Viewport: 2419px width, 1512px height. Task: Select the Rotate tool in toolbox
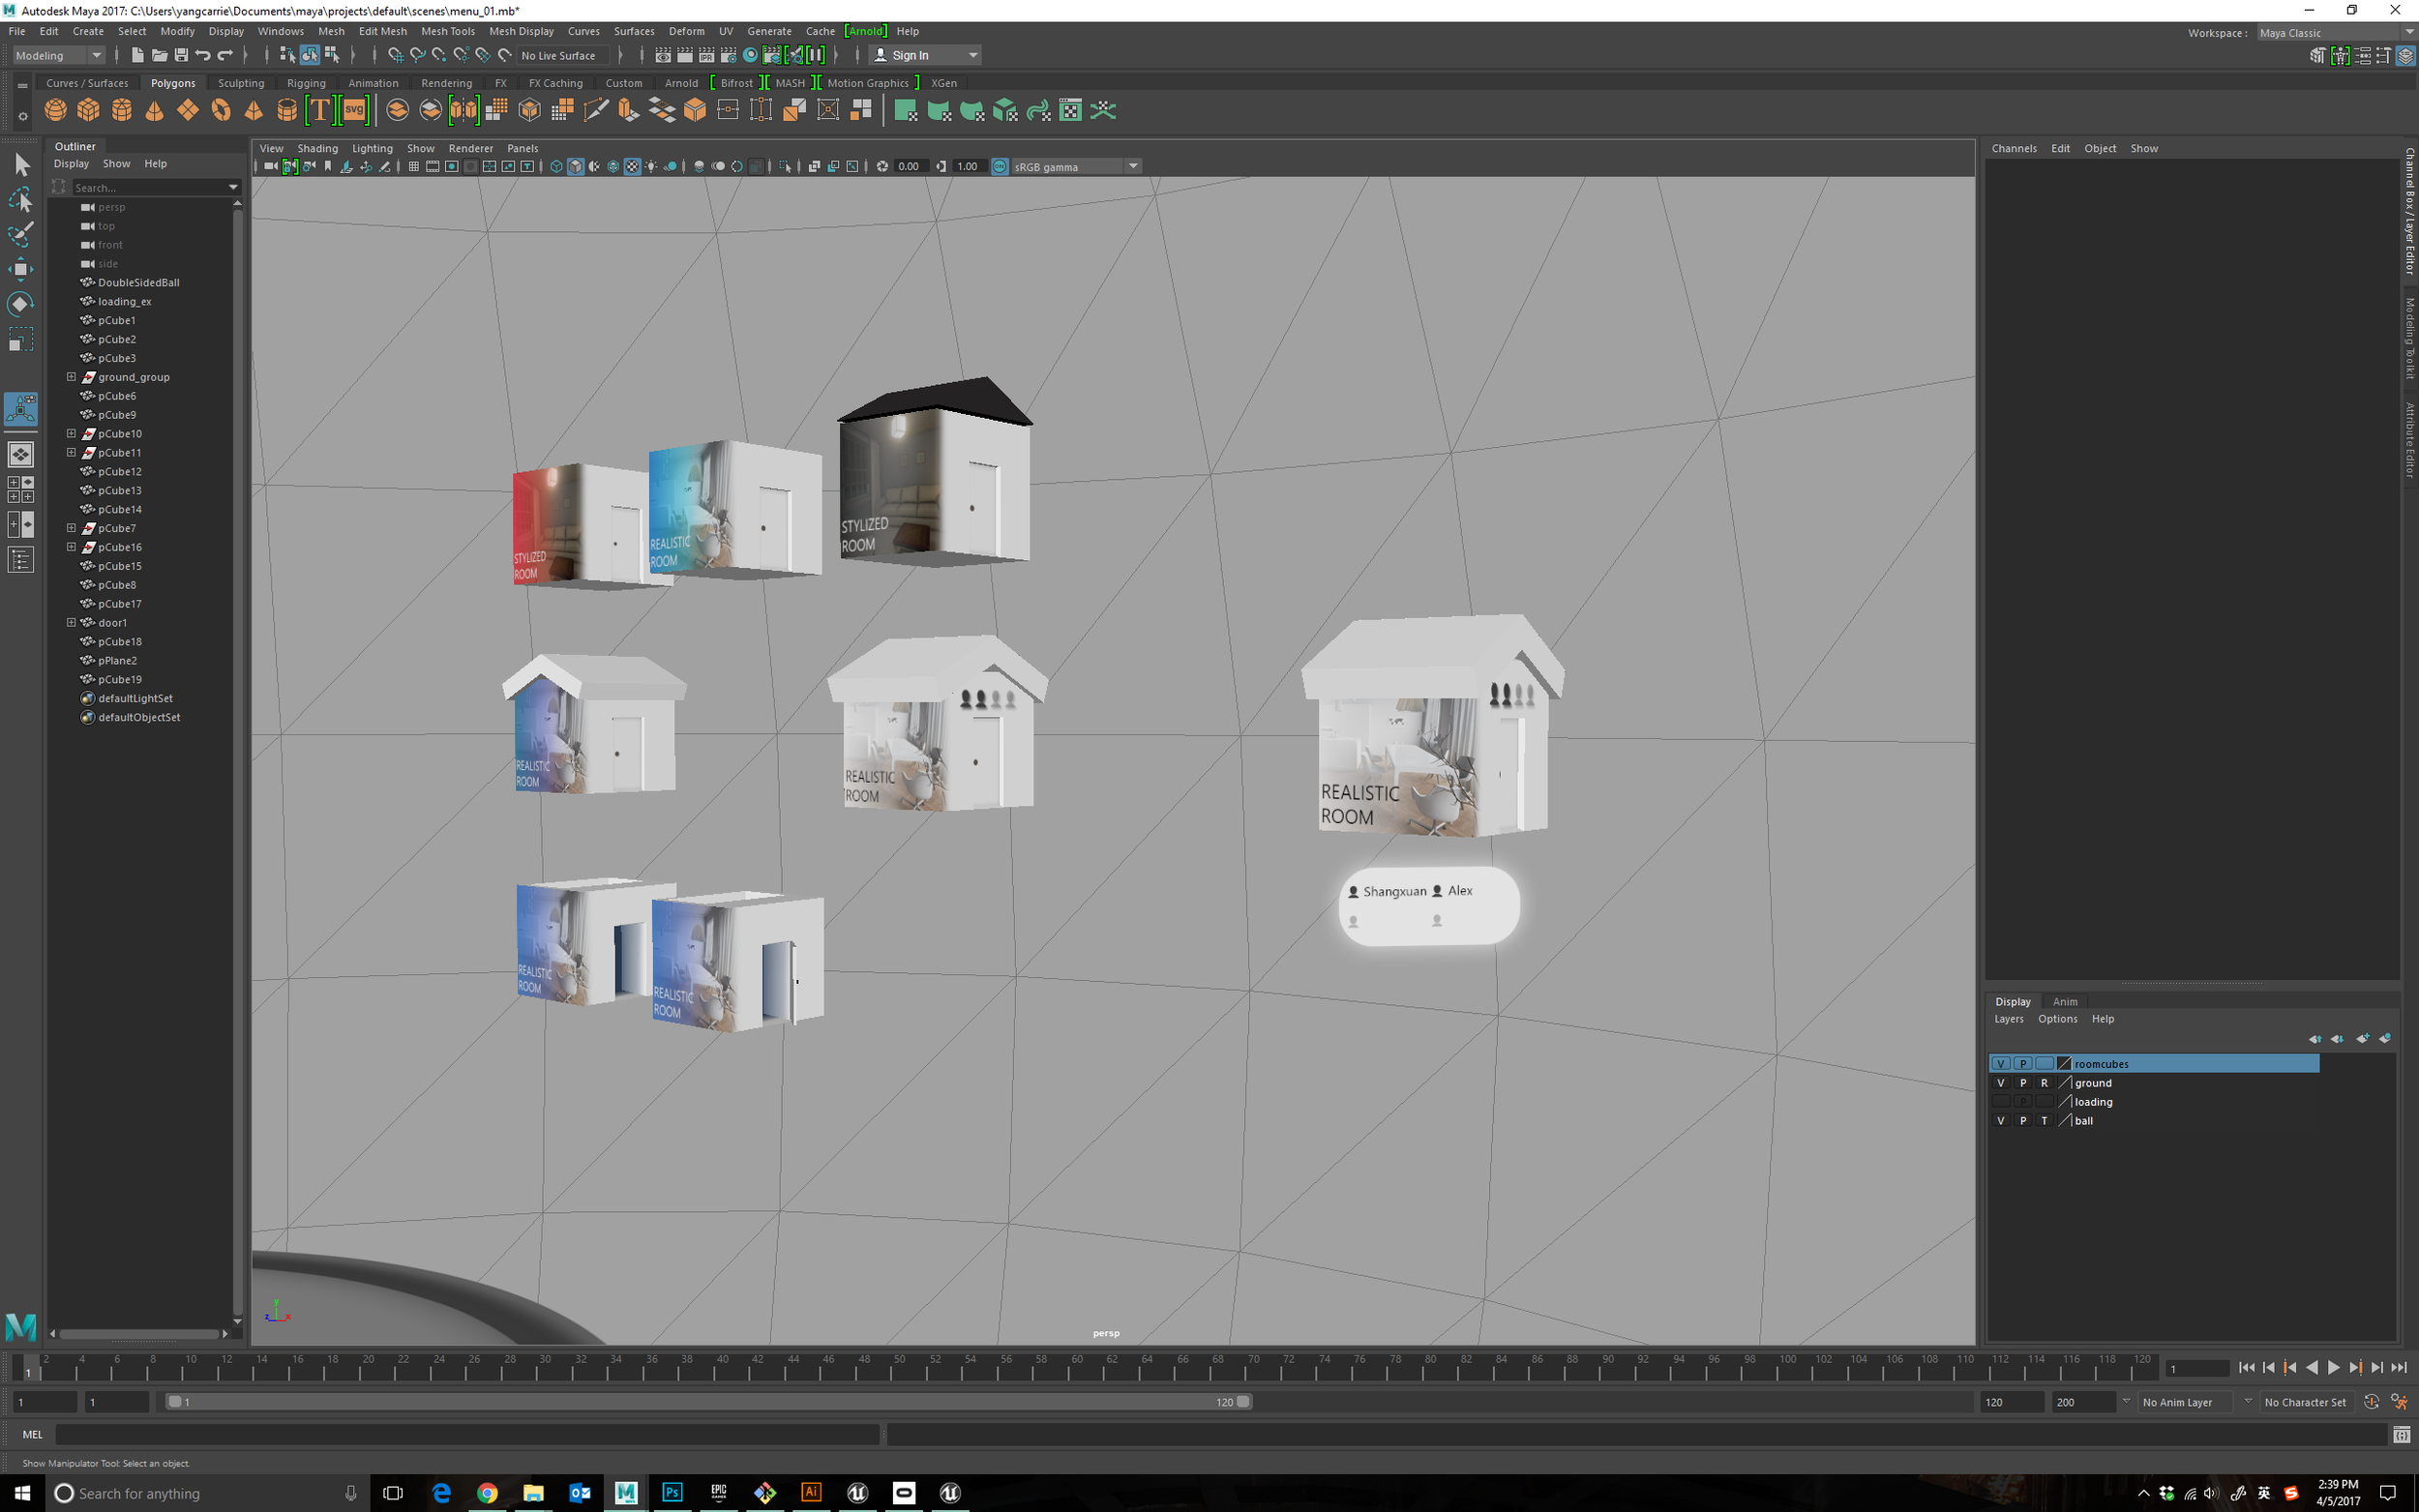click(21, 304)
